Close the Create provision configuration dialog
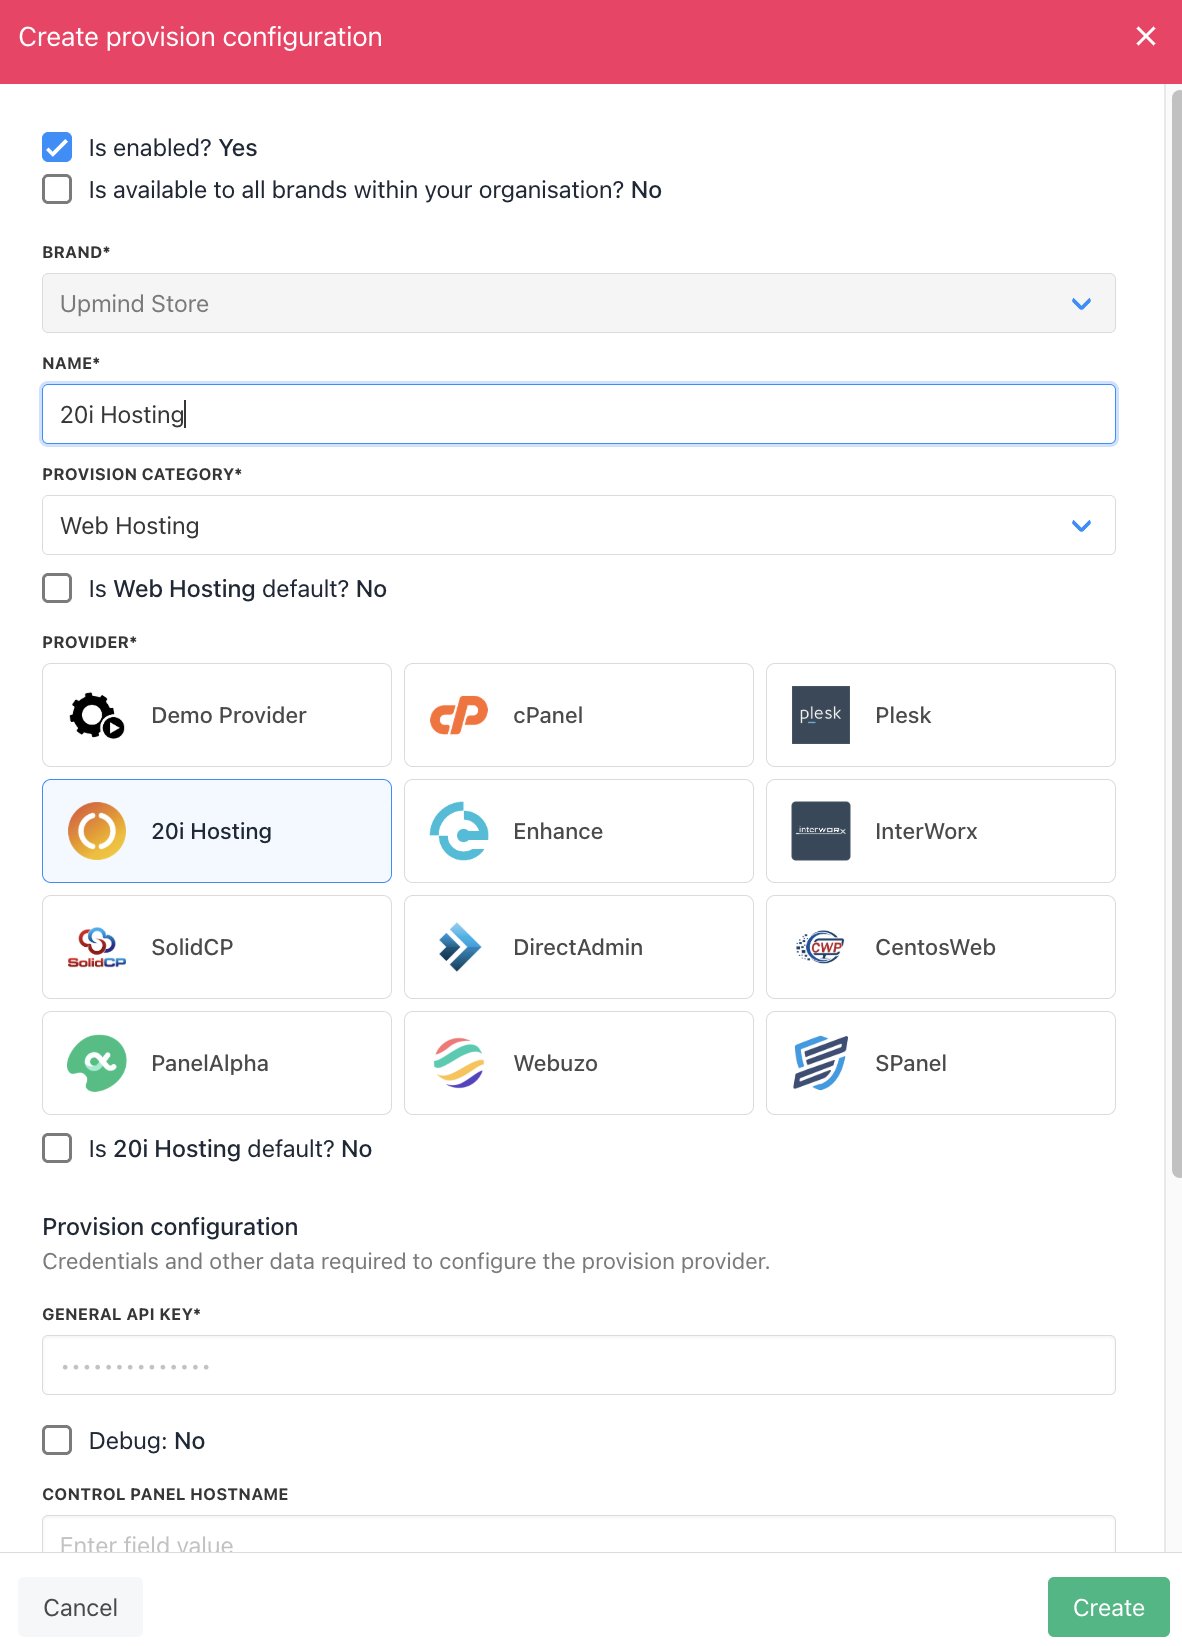Image resolution: width=1182 pixels, height=1646 pixels. tap(1146, 37)
